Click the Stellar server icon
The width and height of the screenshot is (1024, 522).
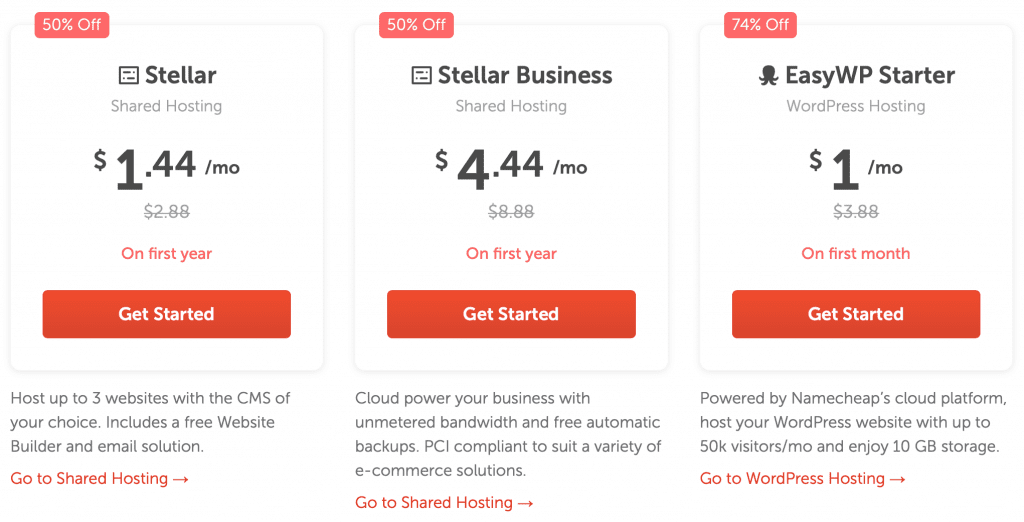point(128,76)
